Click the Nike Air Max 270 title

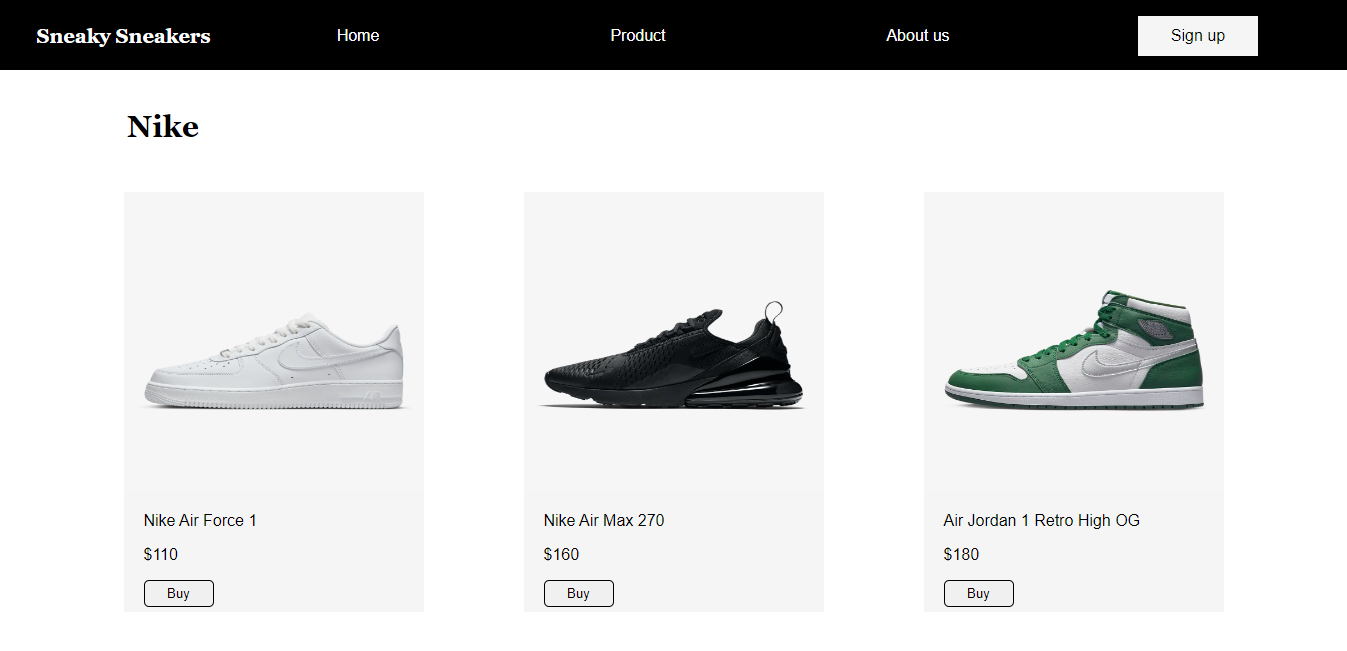point(604,520)
